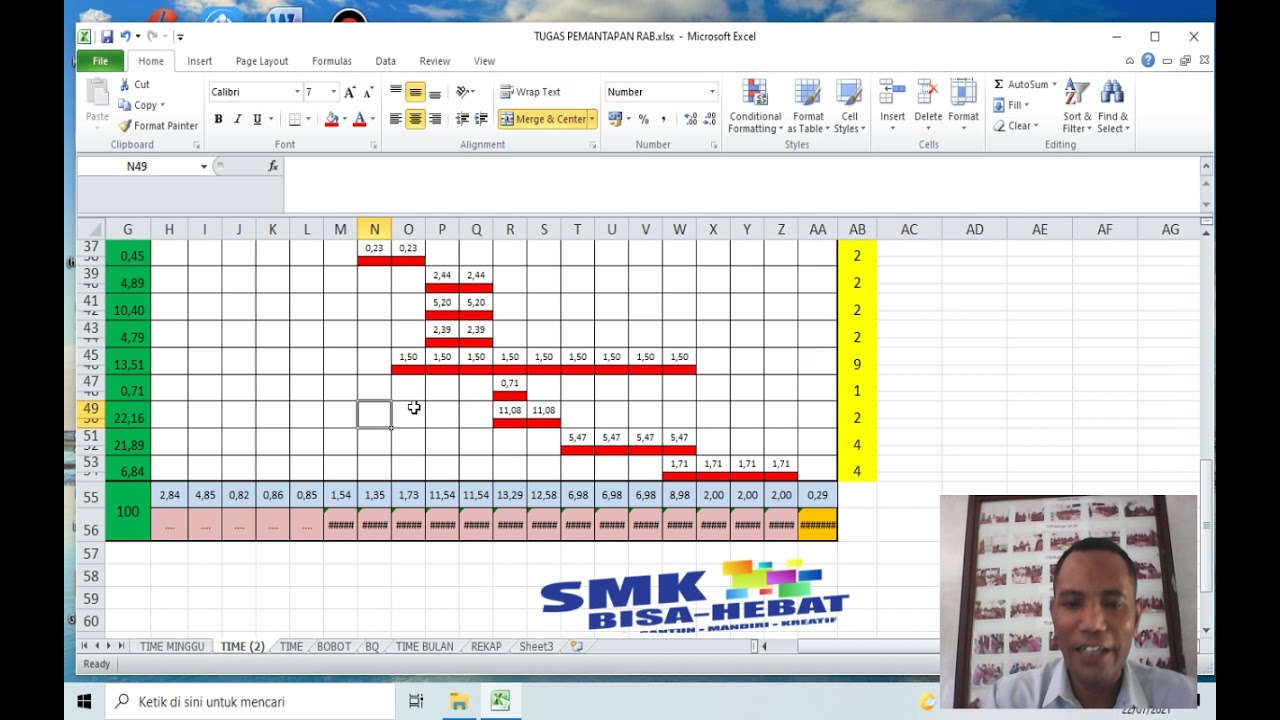Apply the red Font Color

pos(359,119)
